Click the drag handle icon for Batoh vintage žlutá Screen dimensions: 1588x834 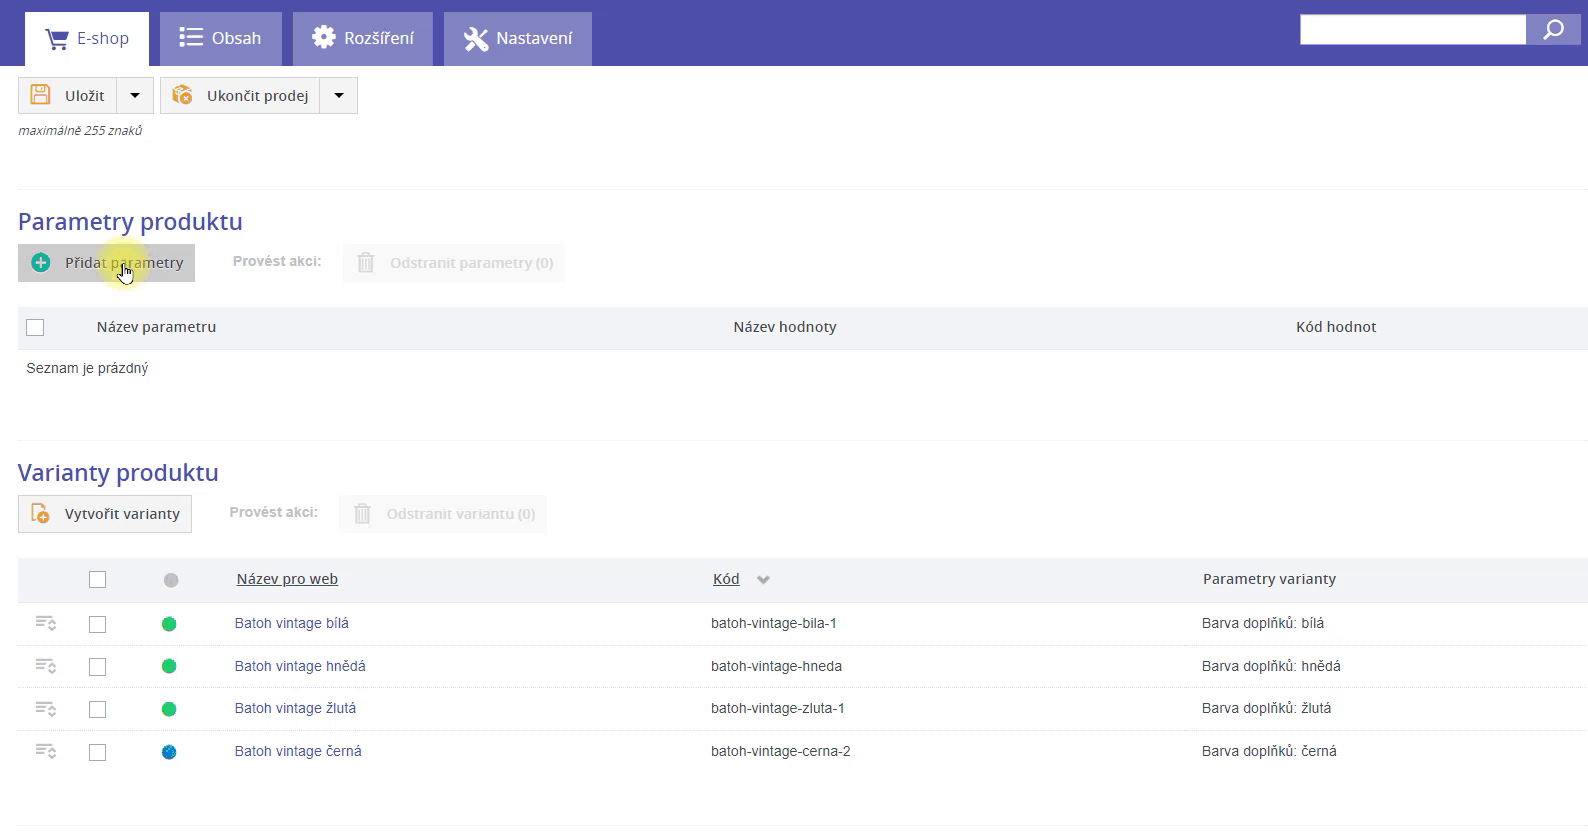tap(45, 708)
